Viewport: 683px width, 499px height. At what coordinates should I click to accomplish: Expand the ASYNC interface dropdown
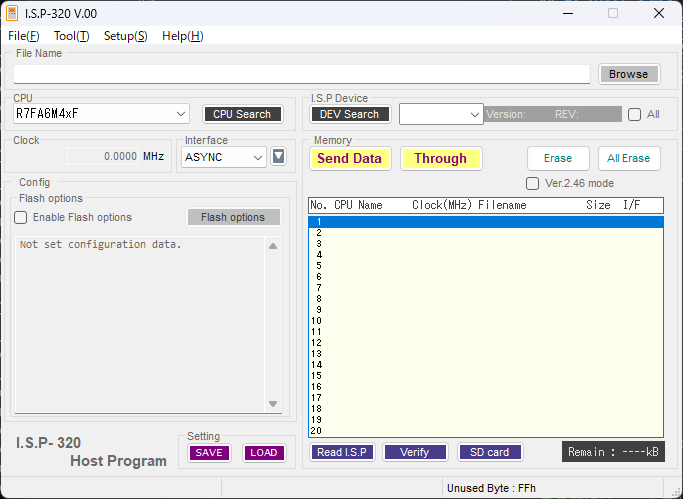click(258, 157)
